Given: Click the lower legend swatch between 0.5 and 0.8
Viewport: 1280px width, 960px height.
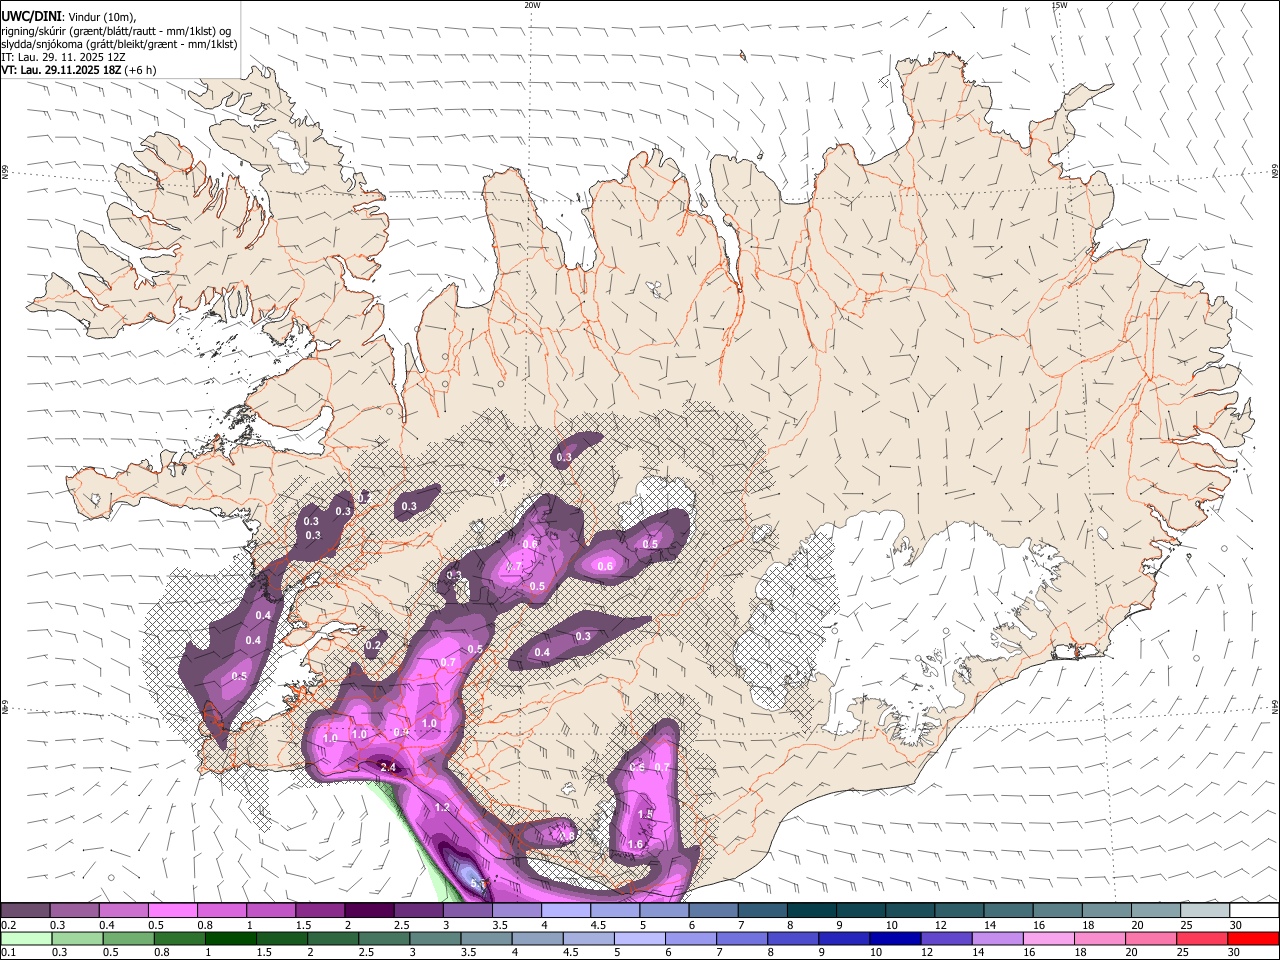Looking at the screenshot, I should point(129,939).
